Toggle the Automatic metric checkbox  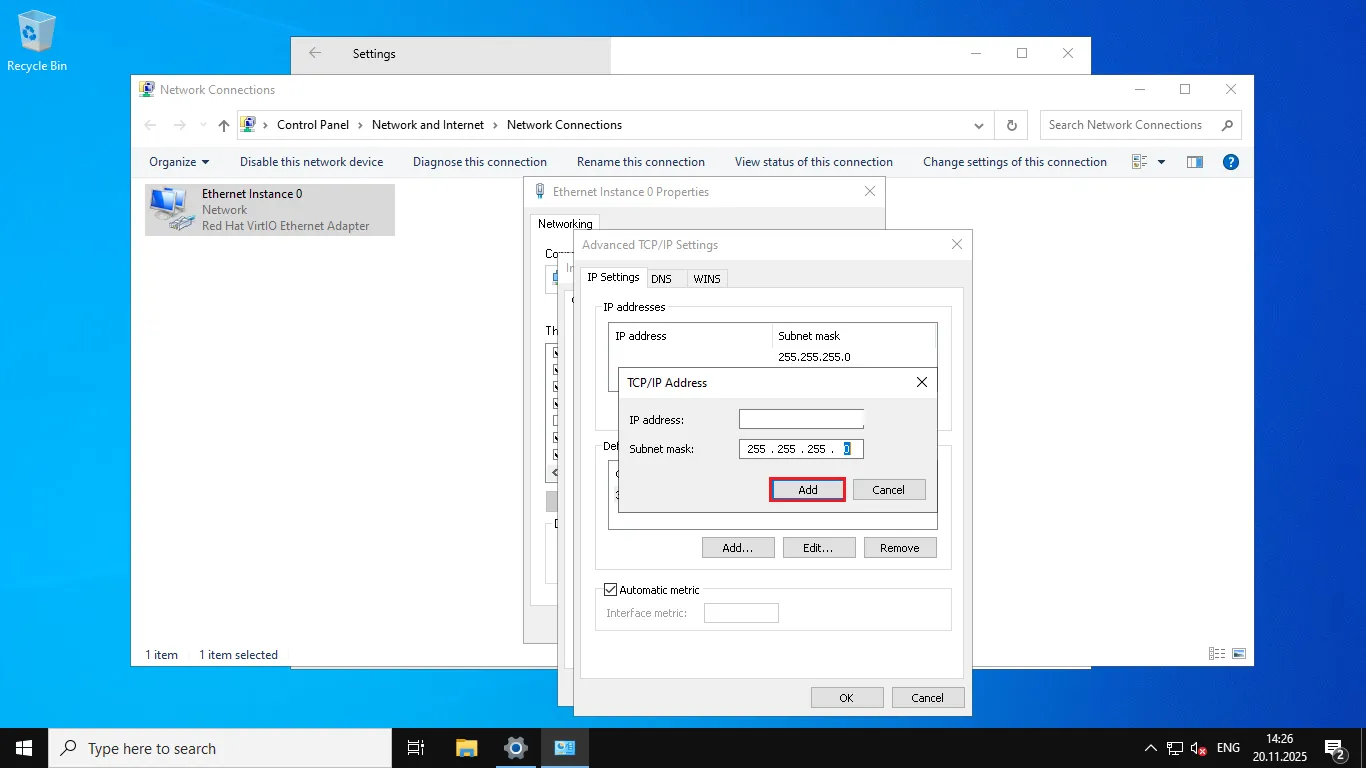coord(611,590)
